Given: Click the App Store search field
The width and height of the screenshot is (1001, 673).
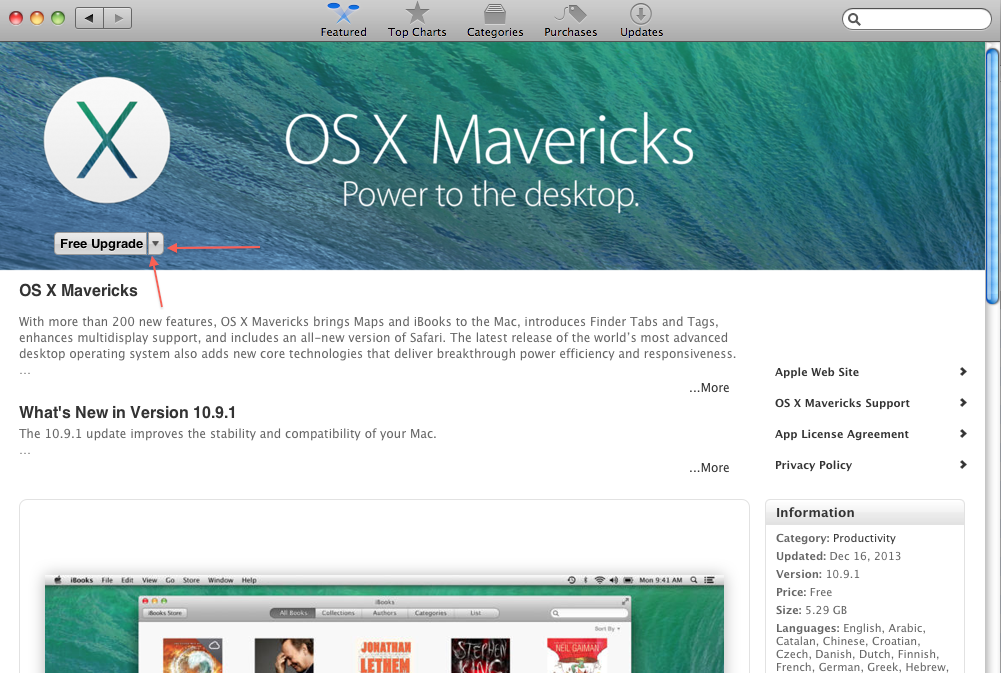Looking at the screenshot, I should [917, 19].
